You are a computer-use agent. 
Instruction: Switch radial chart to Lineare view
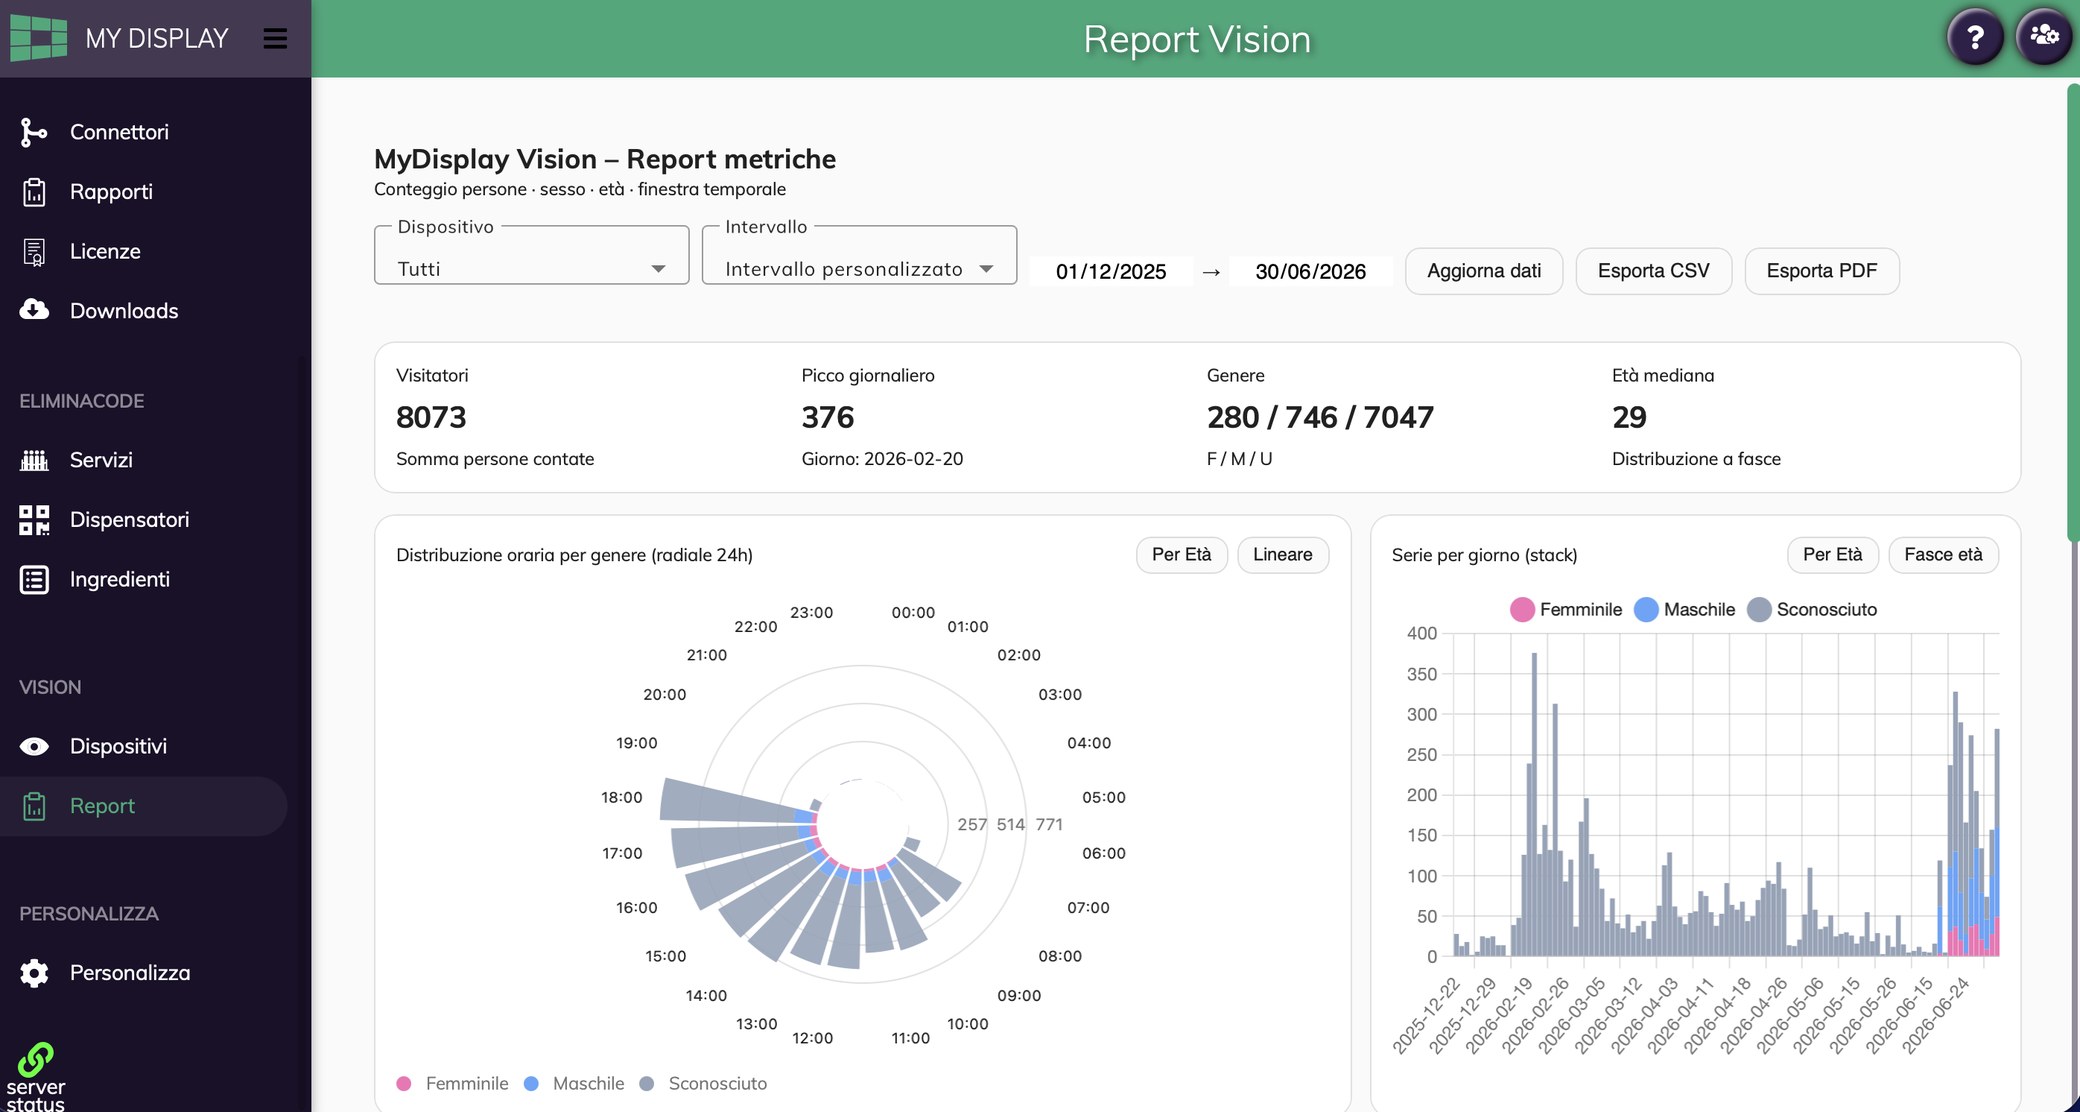click(x=1283, y=555)
